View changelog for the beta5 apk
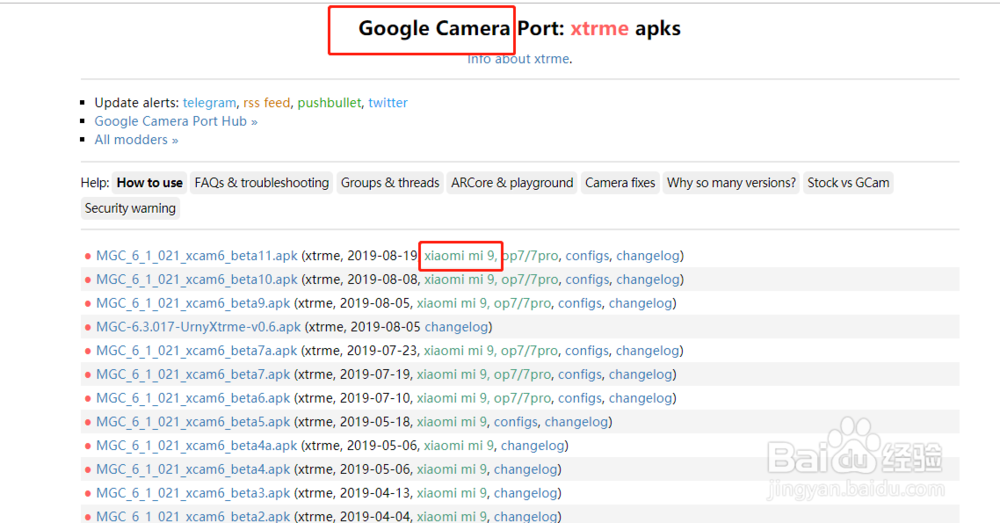This screenshot has height=523, width=1000. tap(577, 422)
